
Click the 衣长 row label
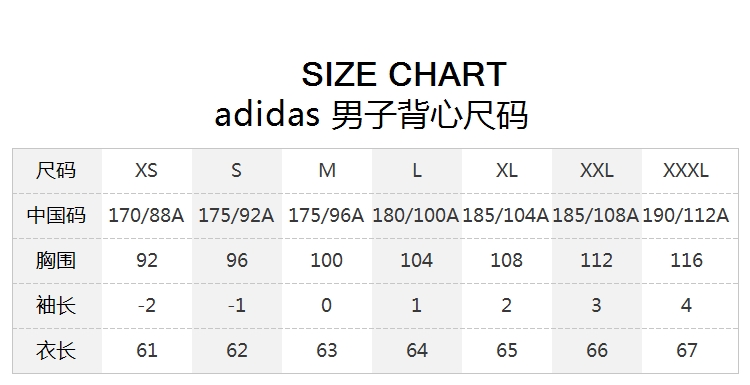[x=56, y=350]
